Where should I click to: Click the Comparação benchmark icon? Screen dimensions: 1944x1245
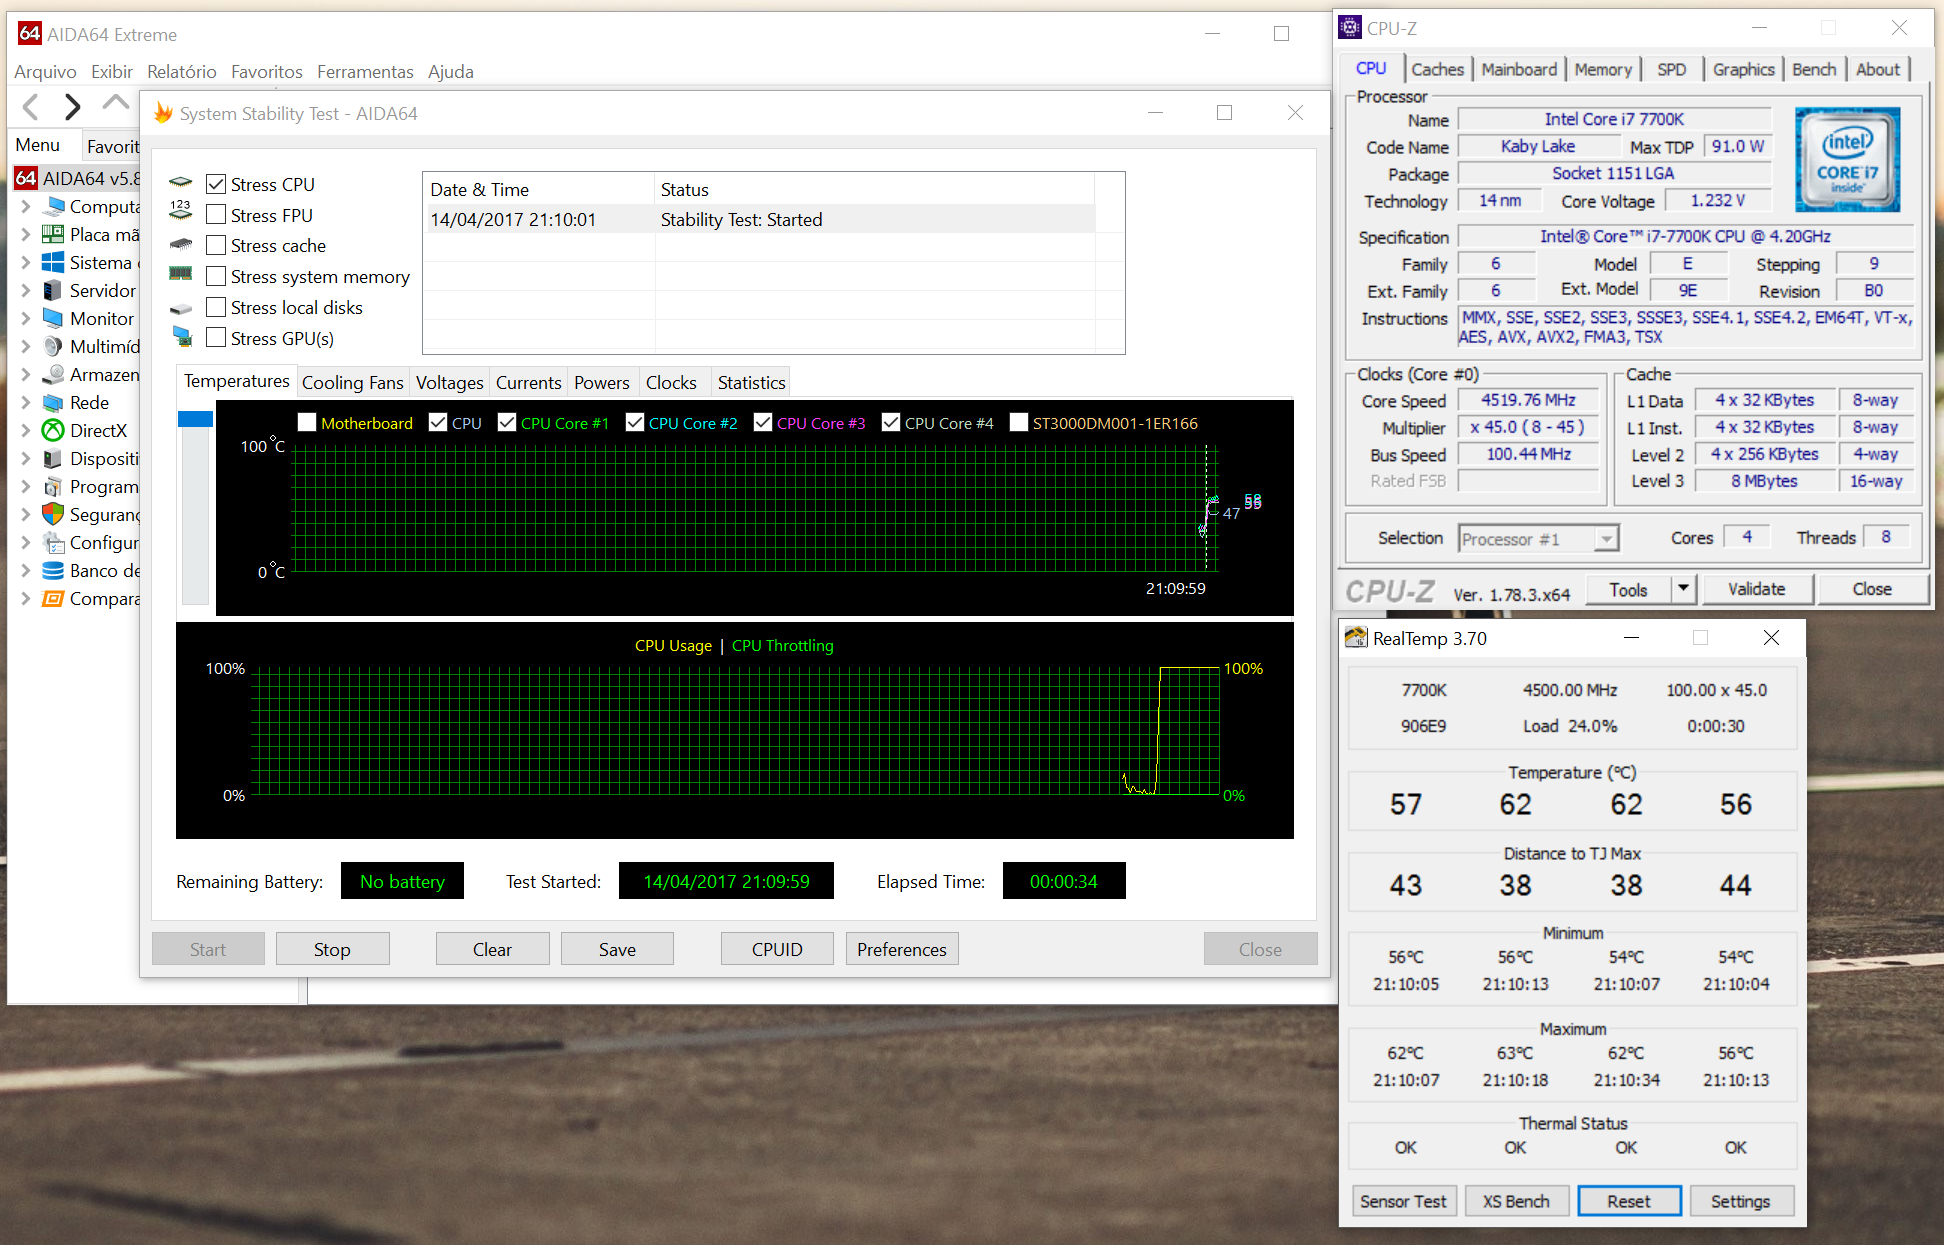(x=53, y=598)
